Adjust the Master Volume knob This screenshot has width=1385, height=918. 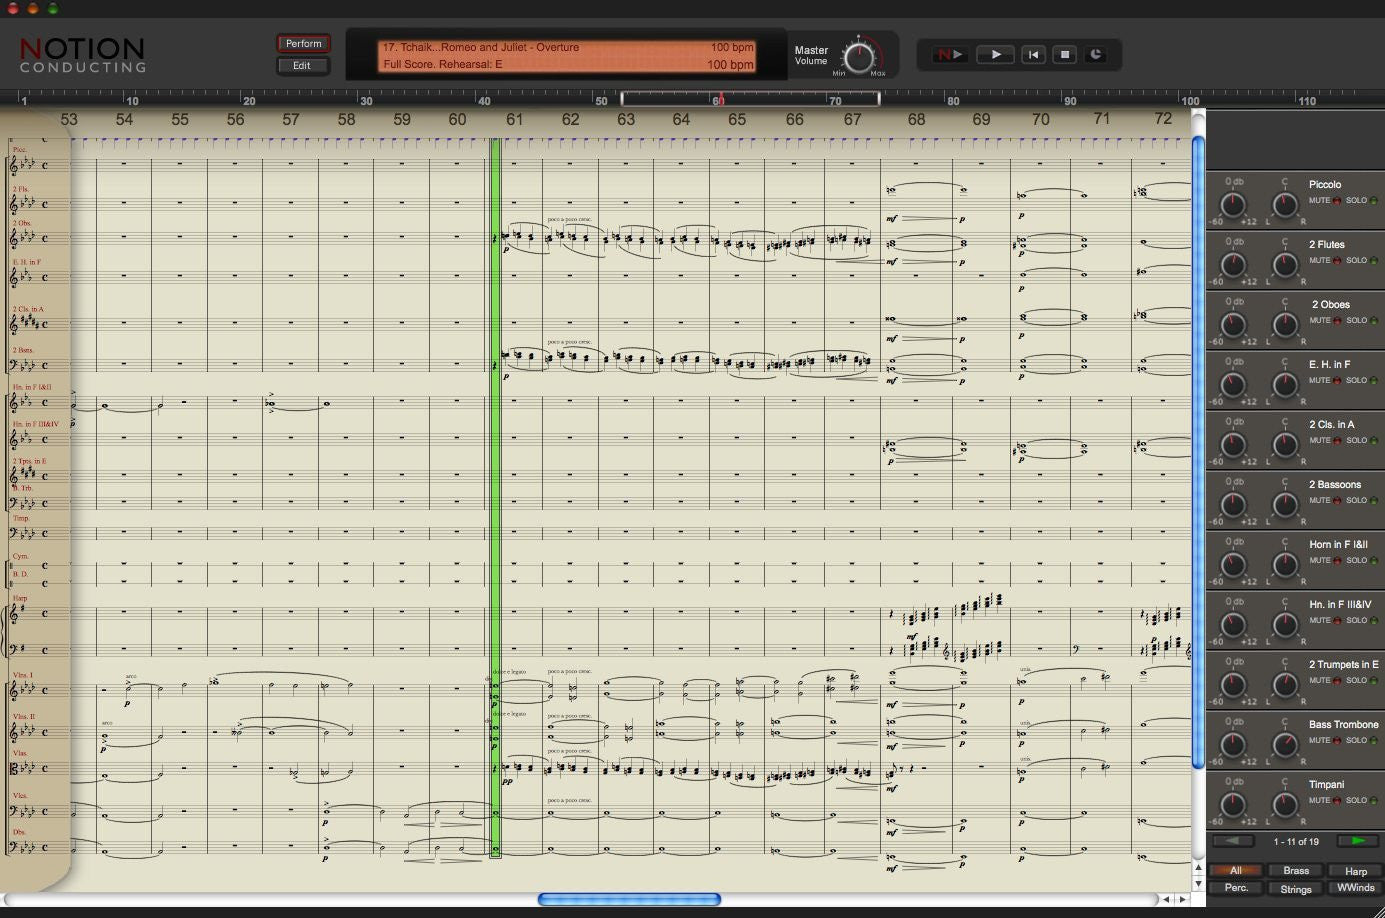click(858, 56)
